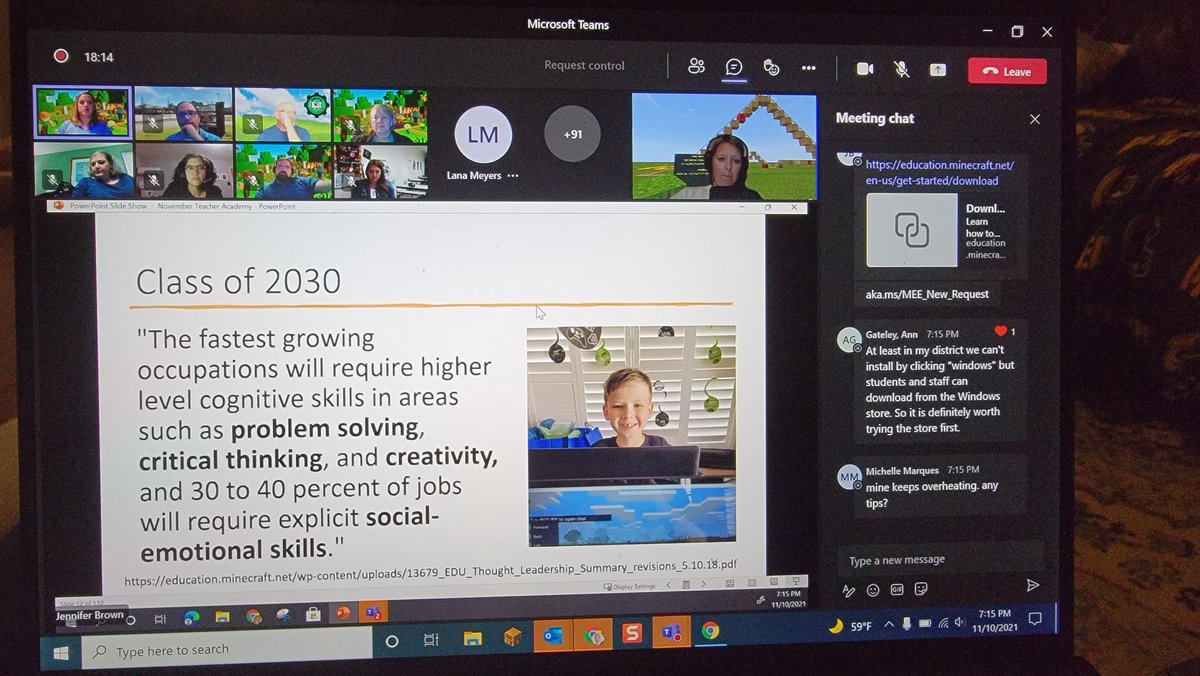Viewport: 1200px width, 676px height.
Task: Turn on the camera in the Teams call
Action: [866, 68]
